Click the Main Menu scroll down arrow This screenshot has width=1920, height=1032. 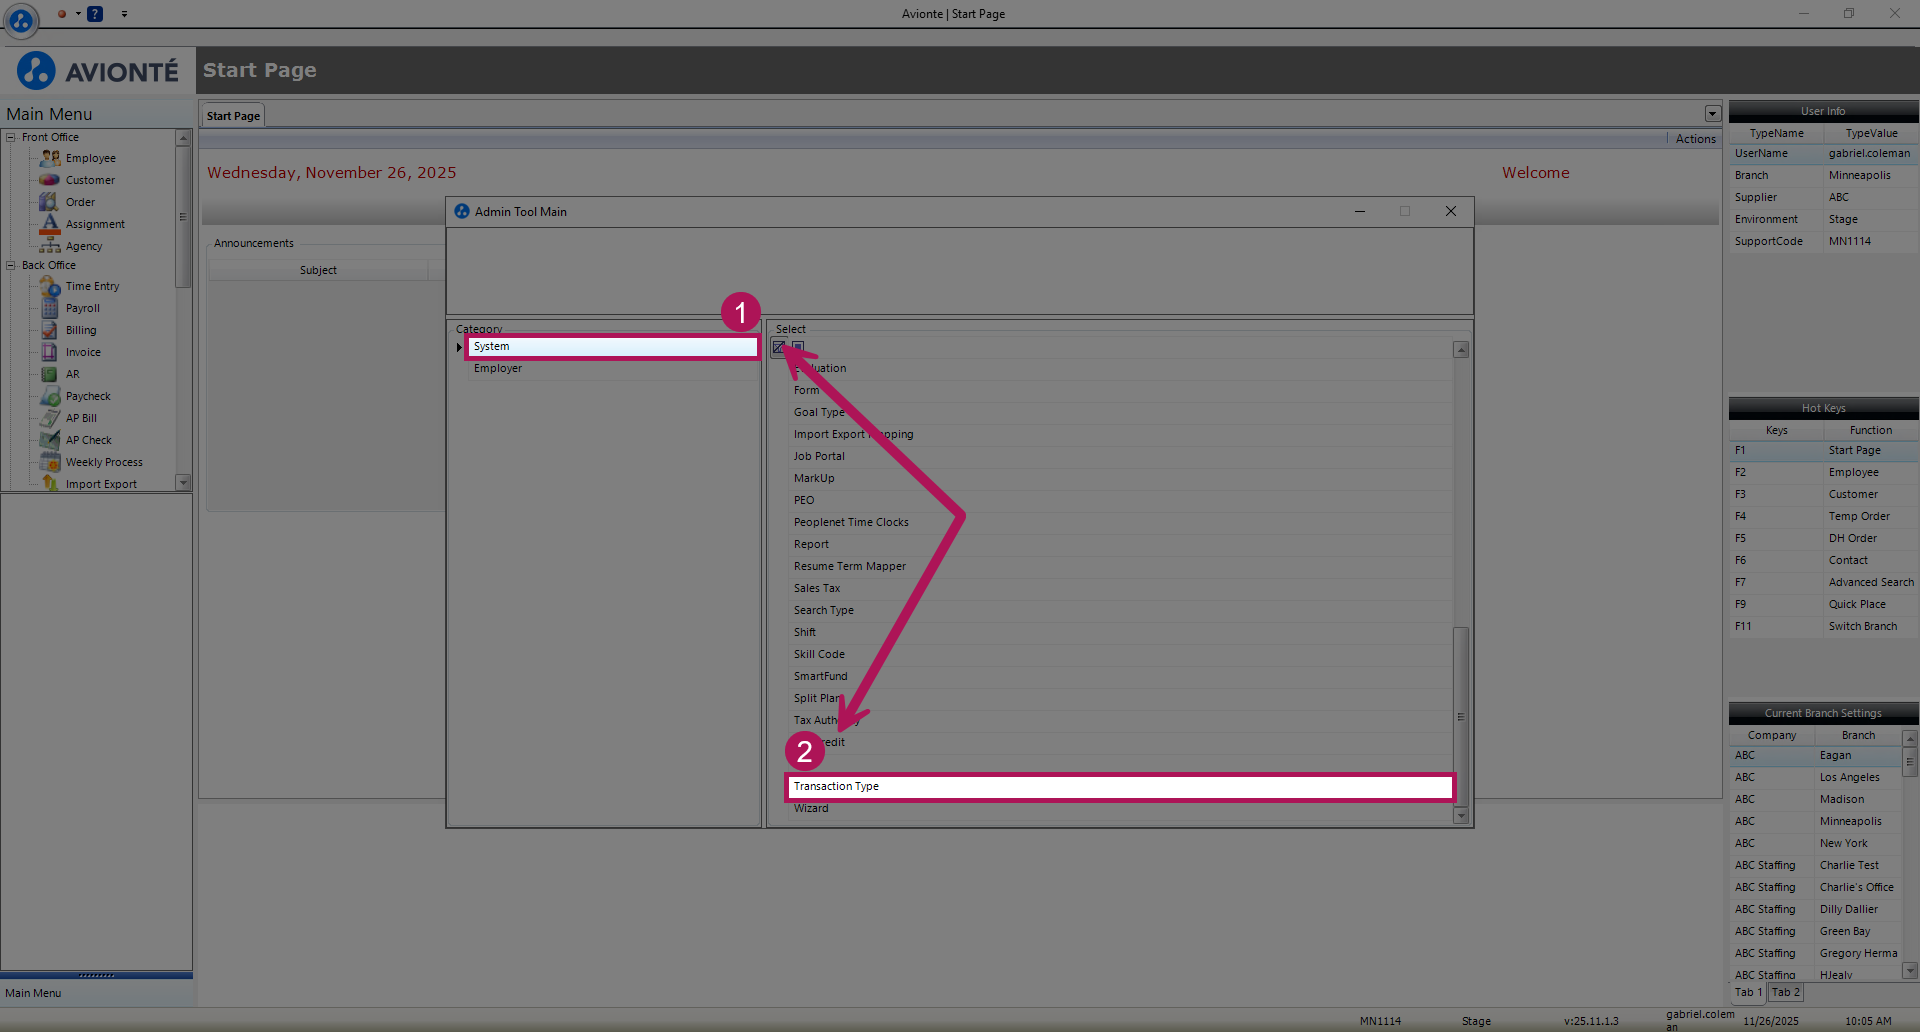click(x=183, y=483)
